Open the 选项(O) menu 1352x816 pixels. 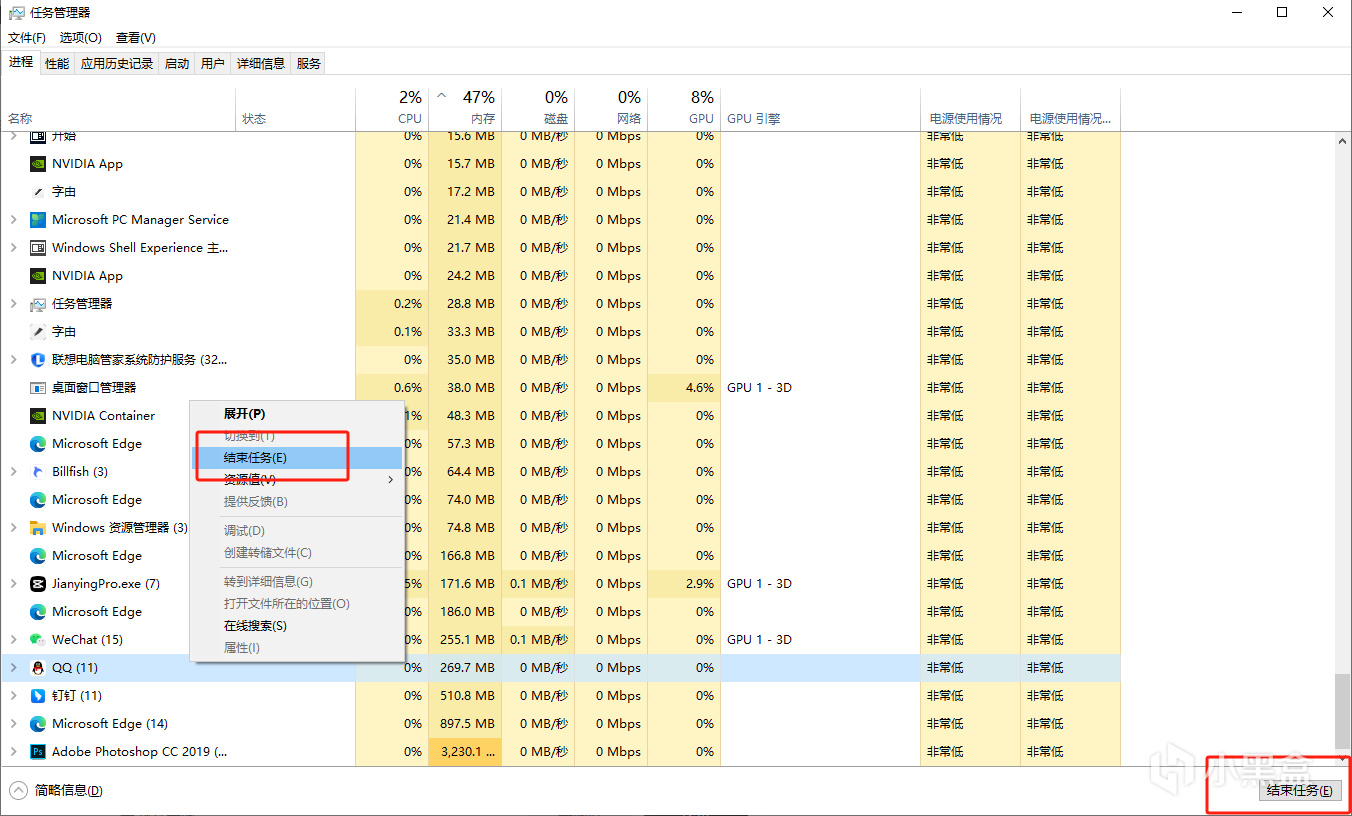81,38
